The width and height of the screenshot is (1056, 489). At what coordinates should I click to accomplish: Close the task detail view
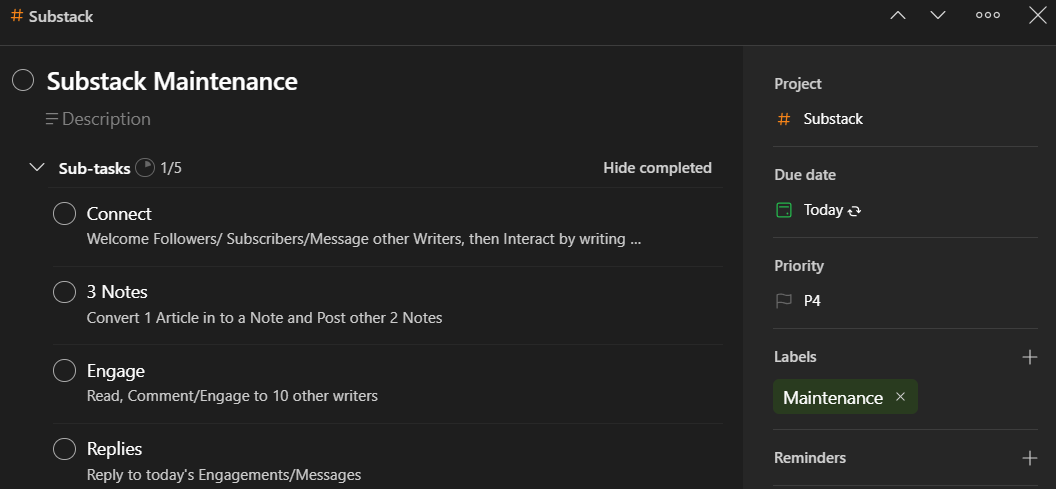(x=1038, y=15)
